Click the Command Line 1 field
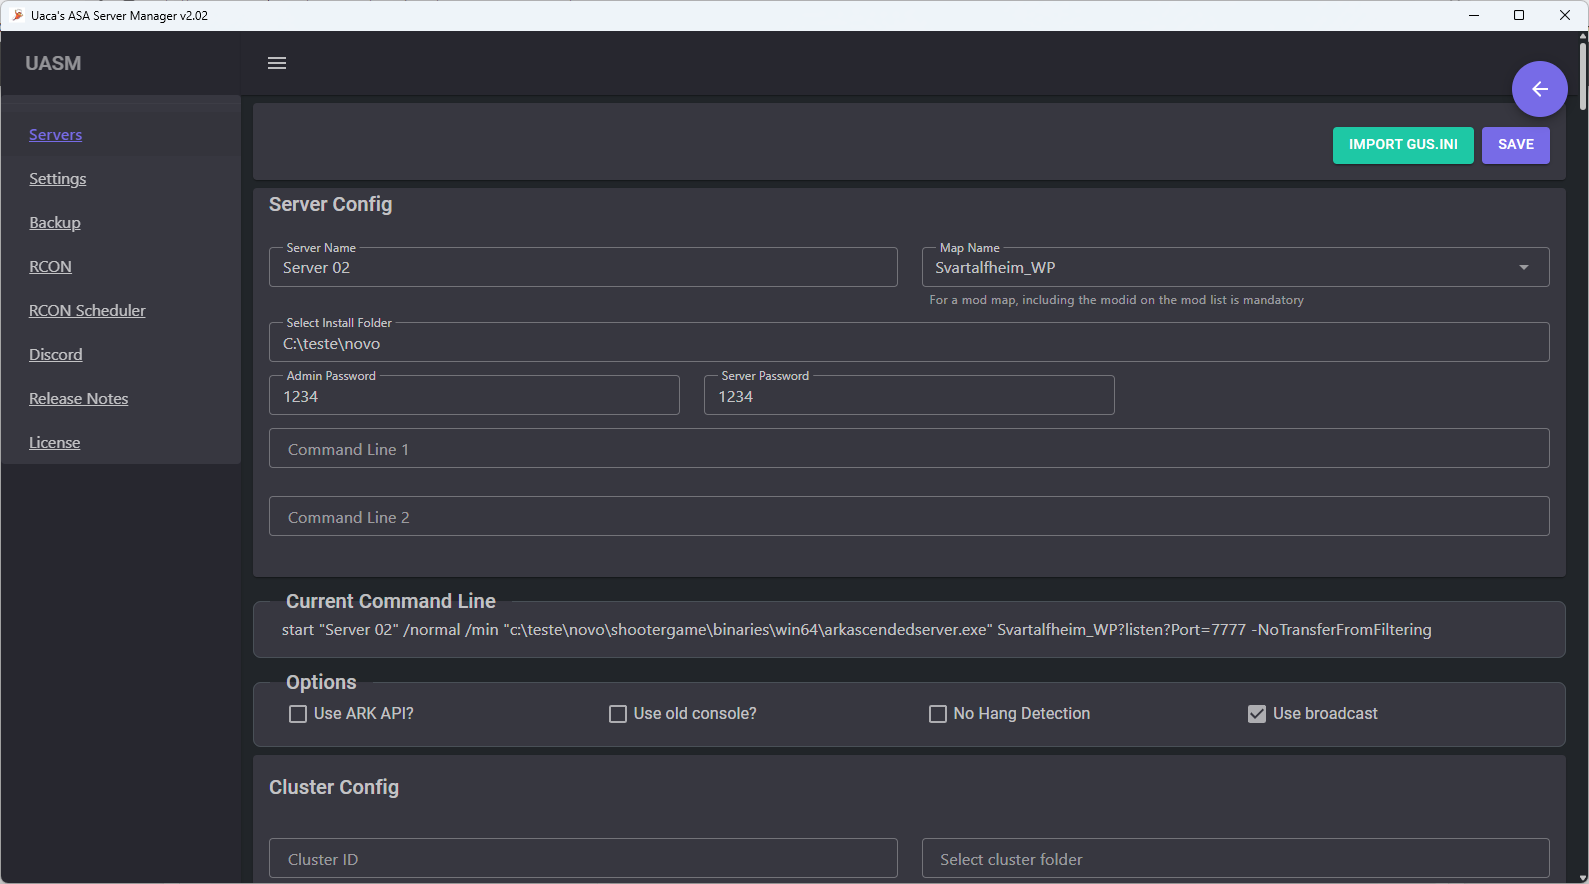Image resolution: width=1589 pixels, height=884 pixels. click(909, 448)
